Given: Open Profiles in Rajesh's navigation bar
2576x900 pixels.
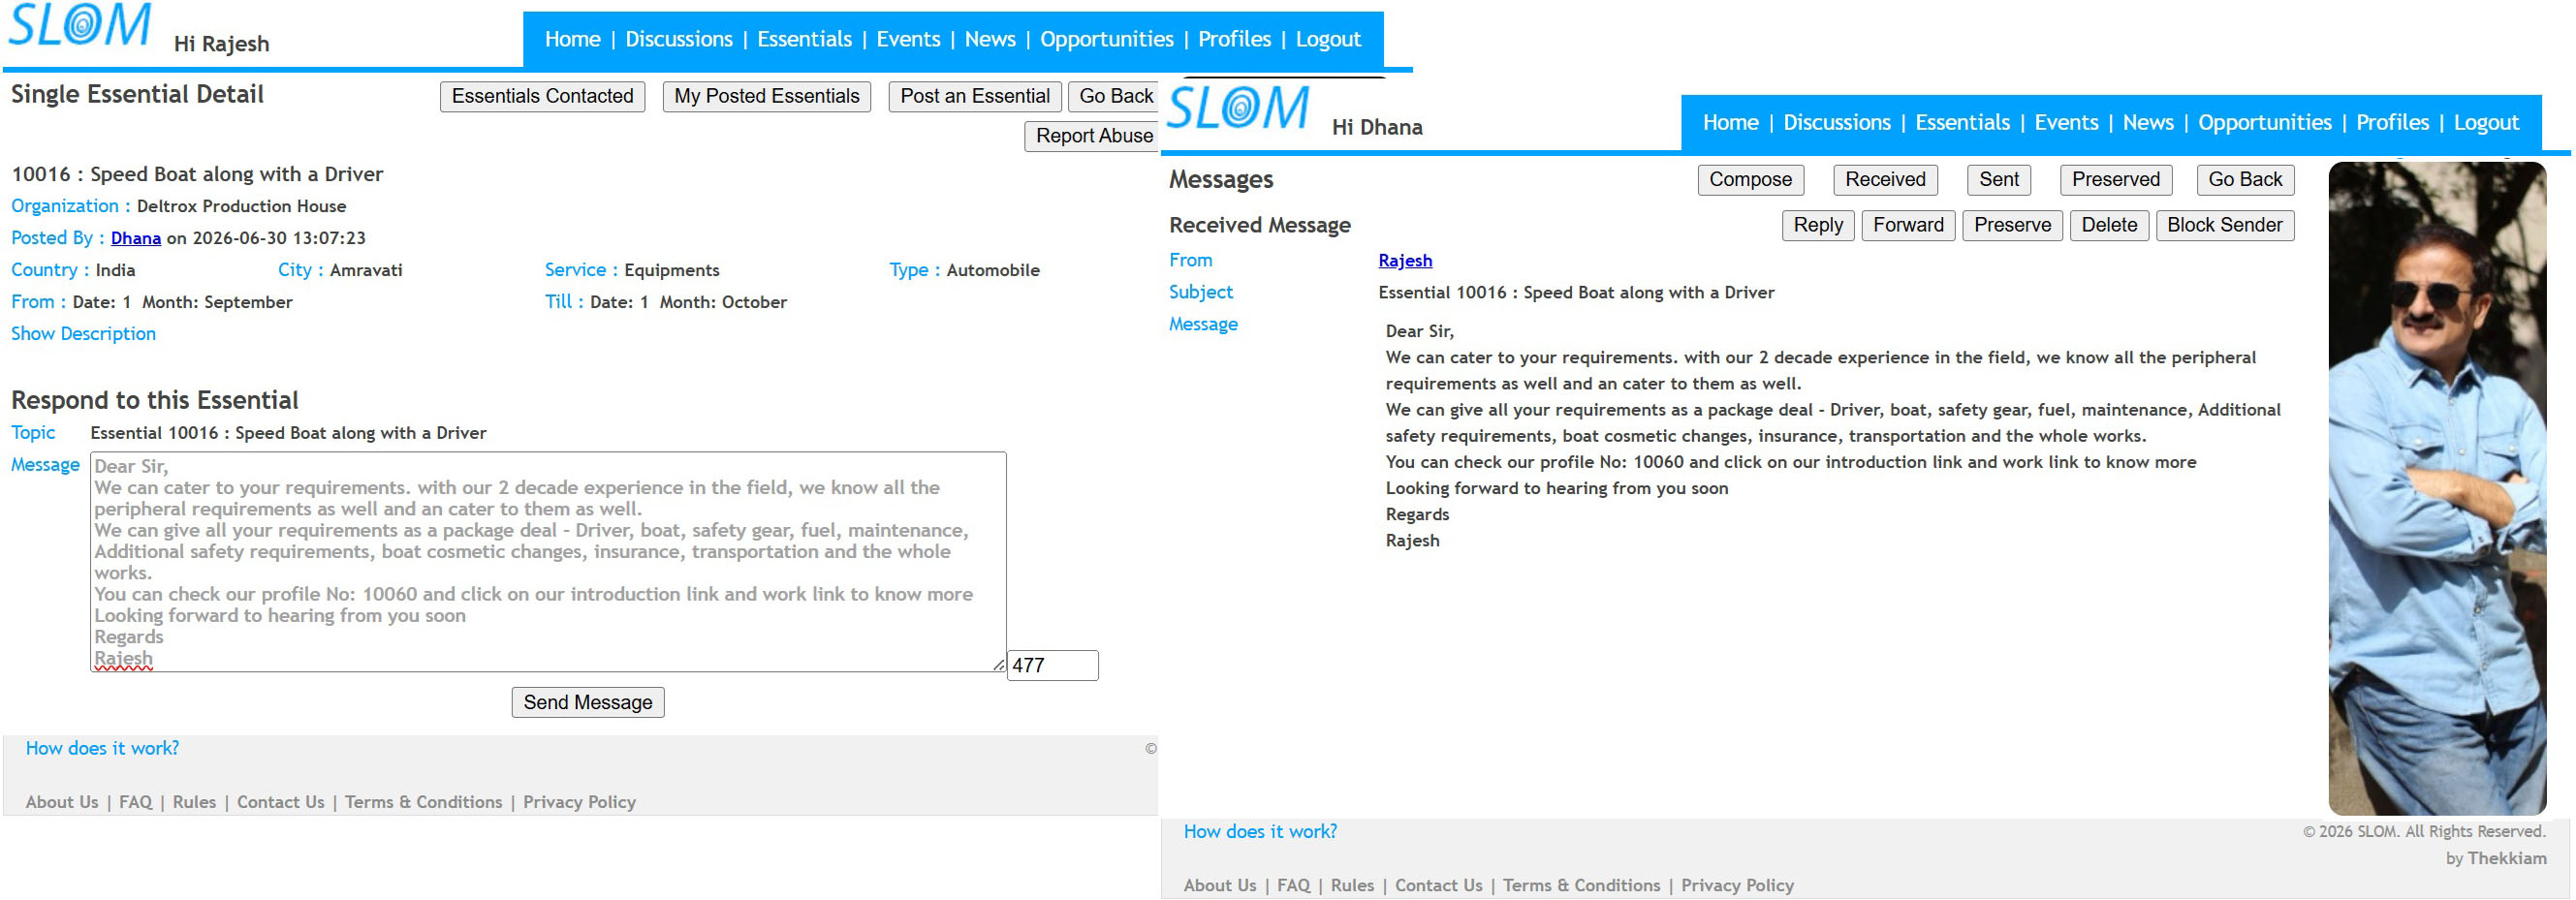Looking at the screenshot, I should [x=1235, y=39].
